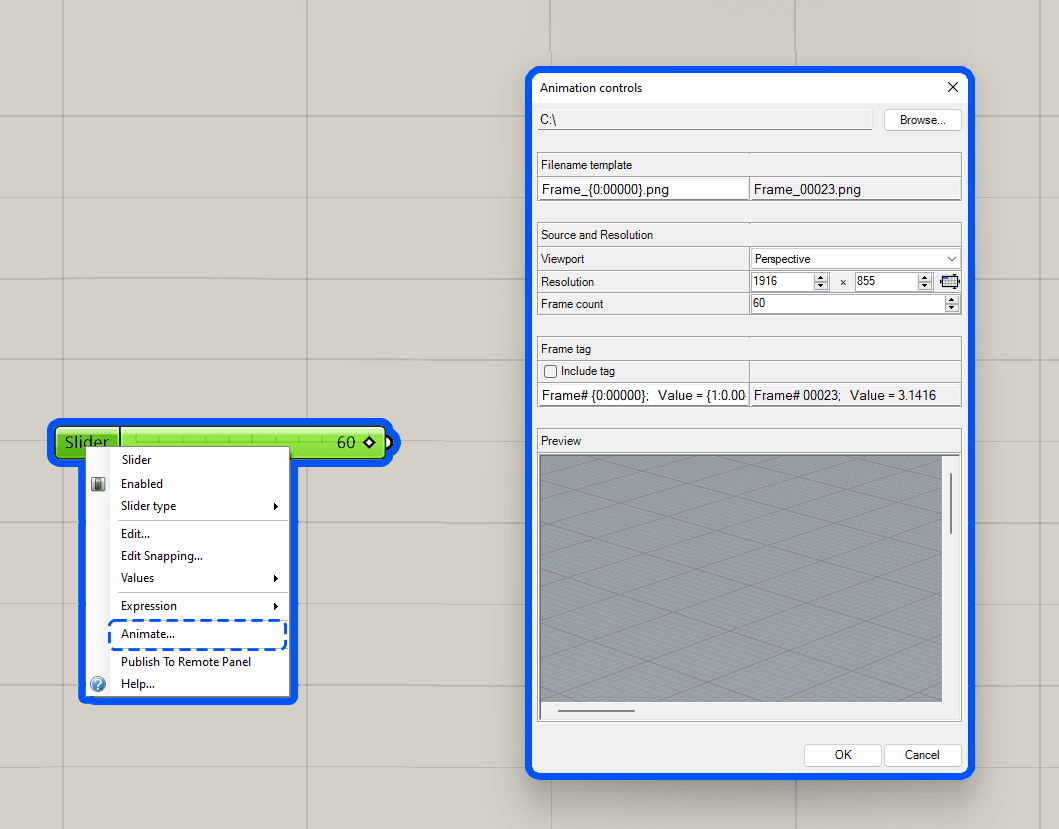Click the Filename template input field
Image resolution: width=1059 pixels, height=829 pixels.
(x=643, y=189)
